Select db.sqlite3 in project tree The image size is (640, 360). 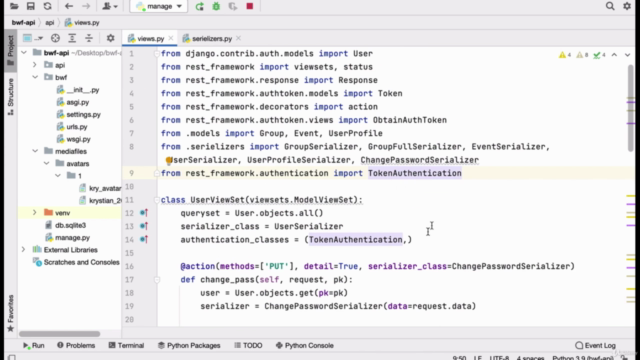pyautogui.click(x=66, y=225)
